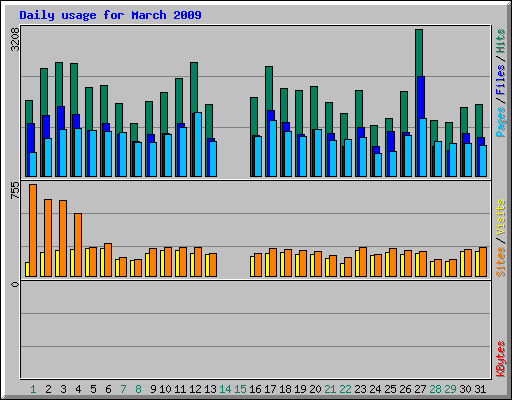Click the 'Hits' legend label
Screen dimensions: 512x400
[500, 41]
